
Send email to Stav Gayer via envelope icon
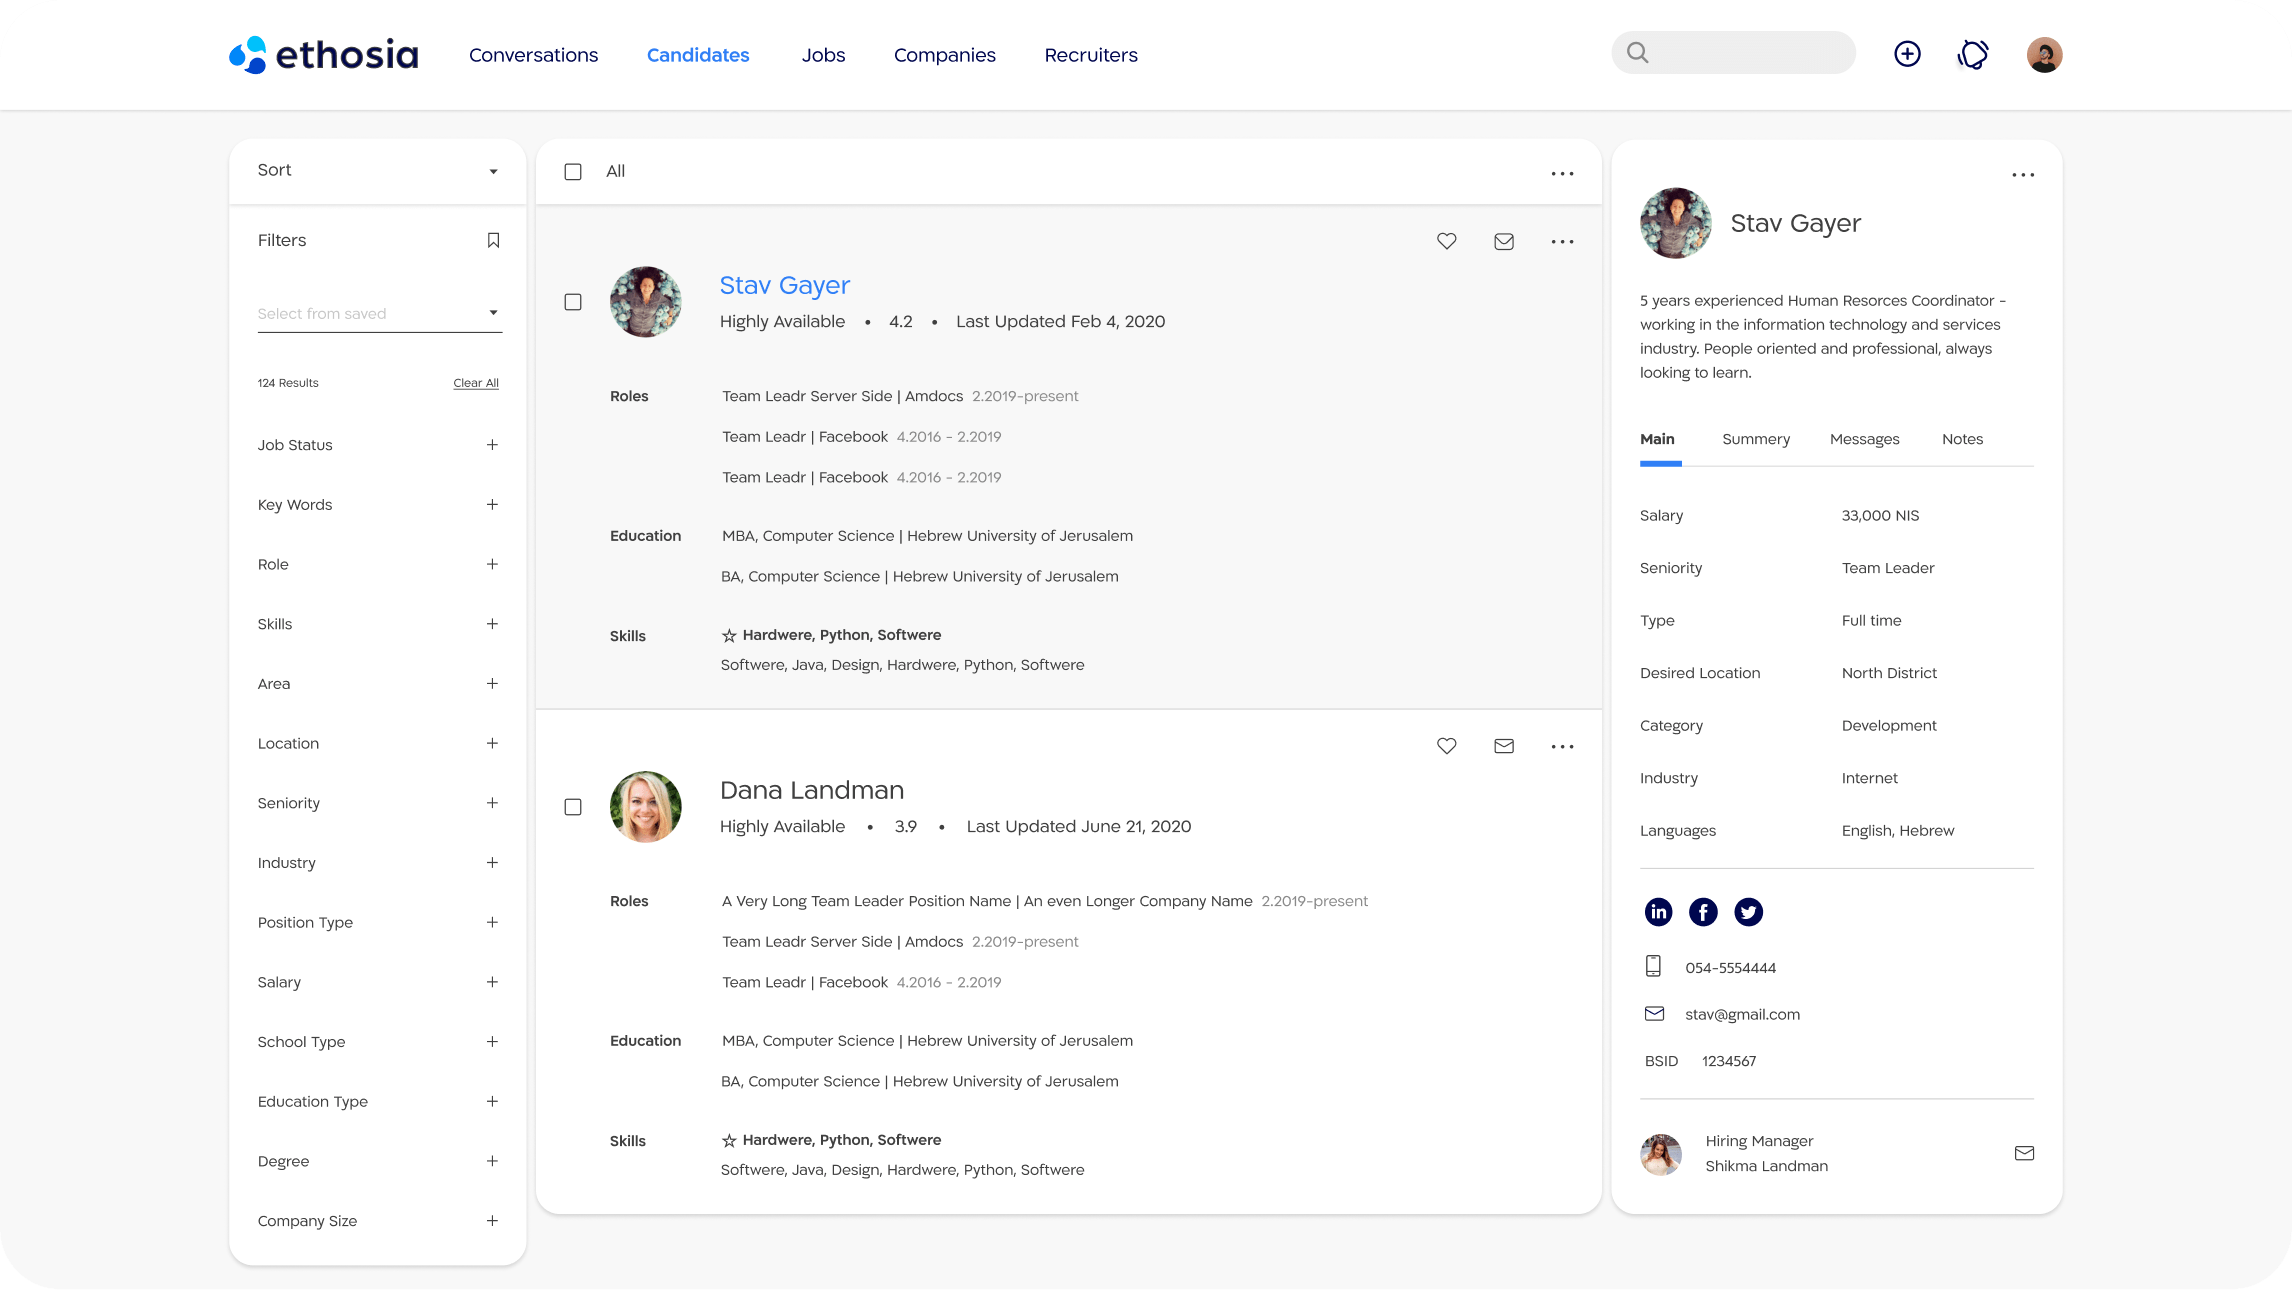[1504, 240]
